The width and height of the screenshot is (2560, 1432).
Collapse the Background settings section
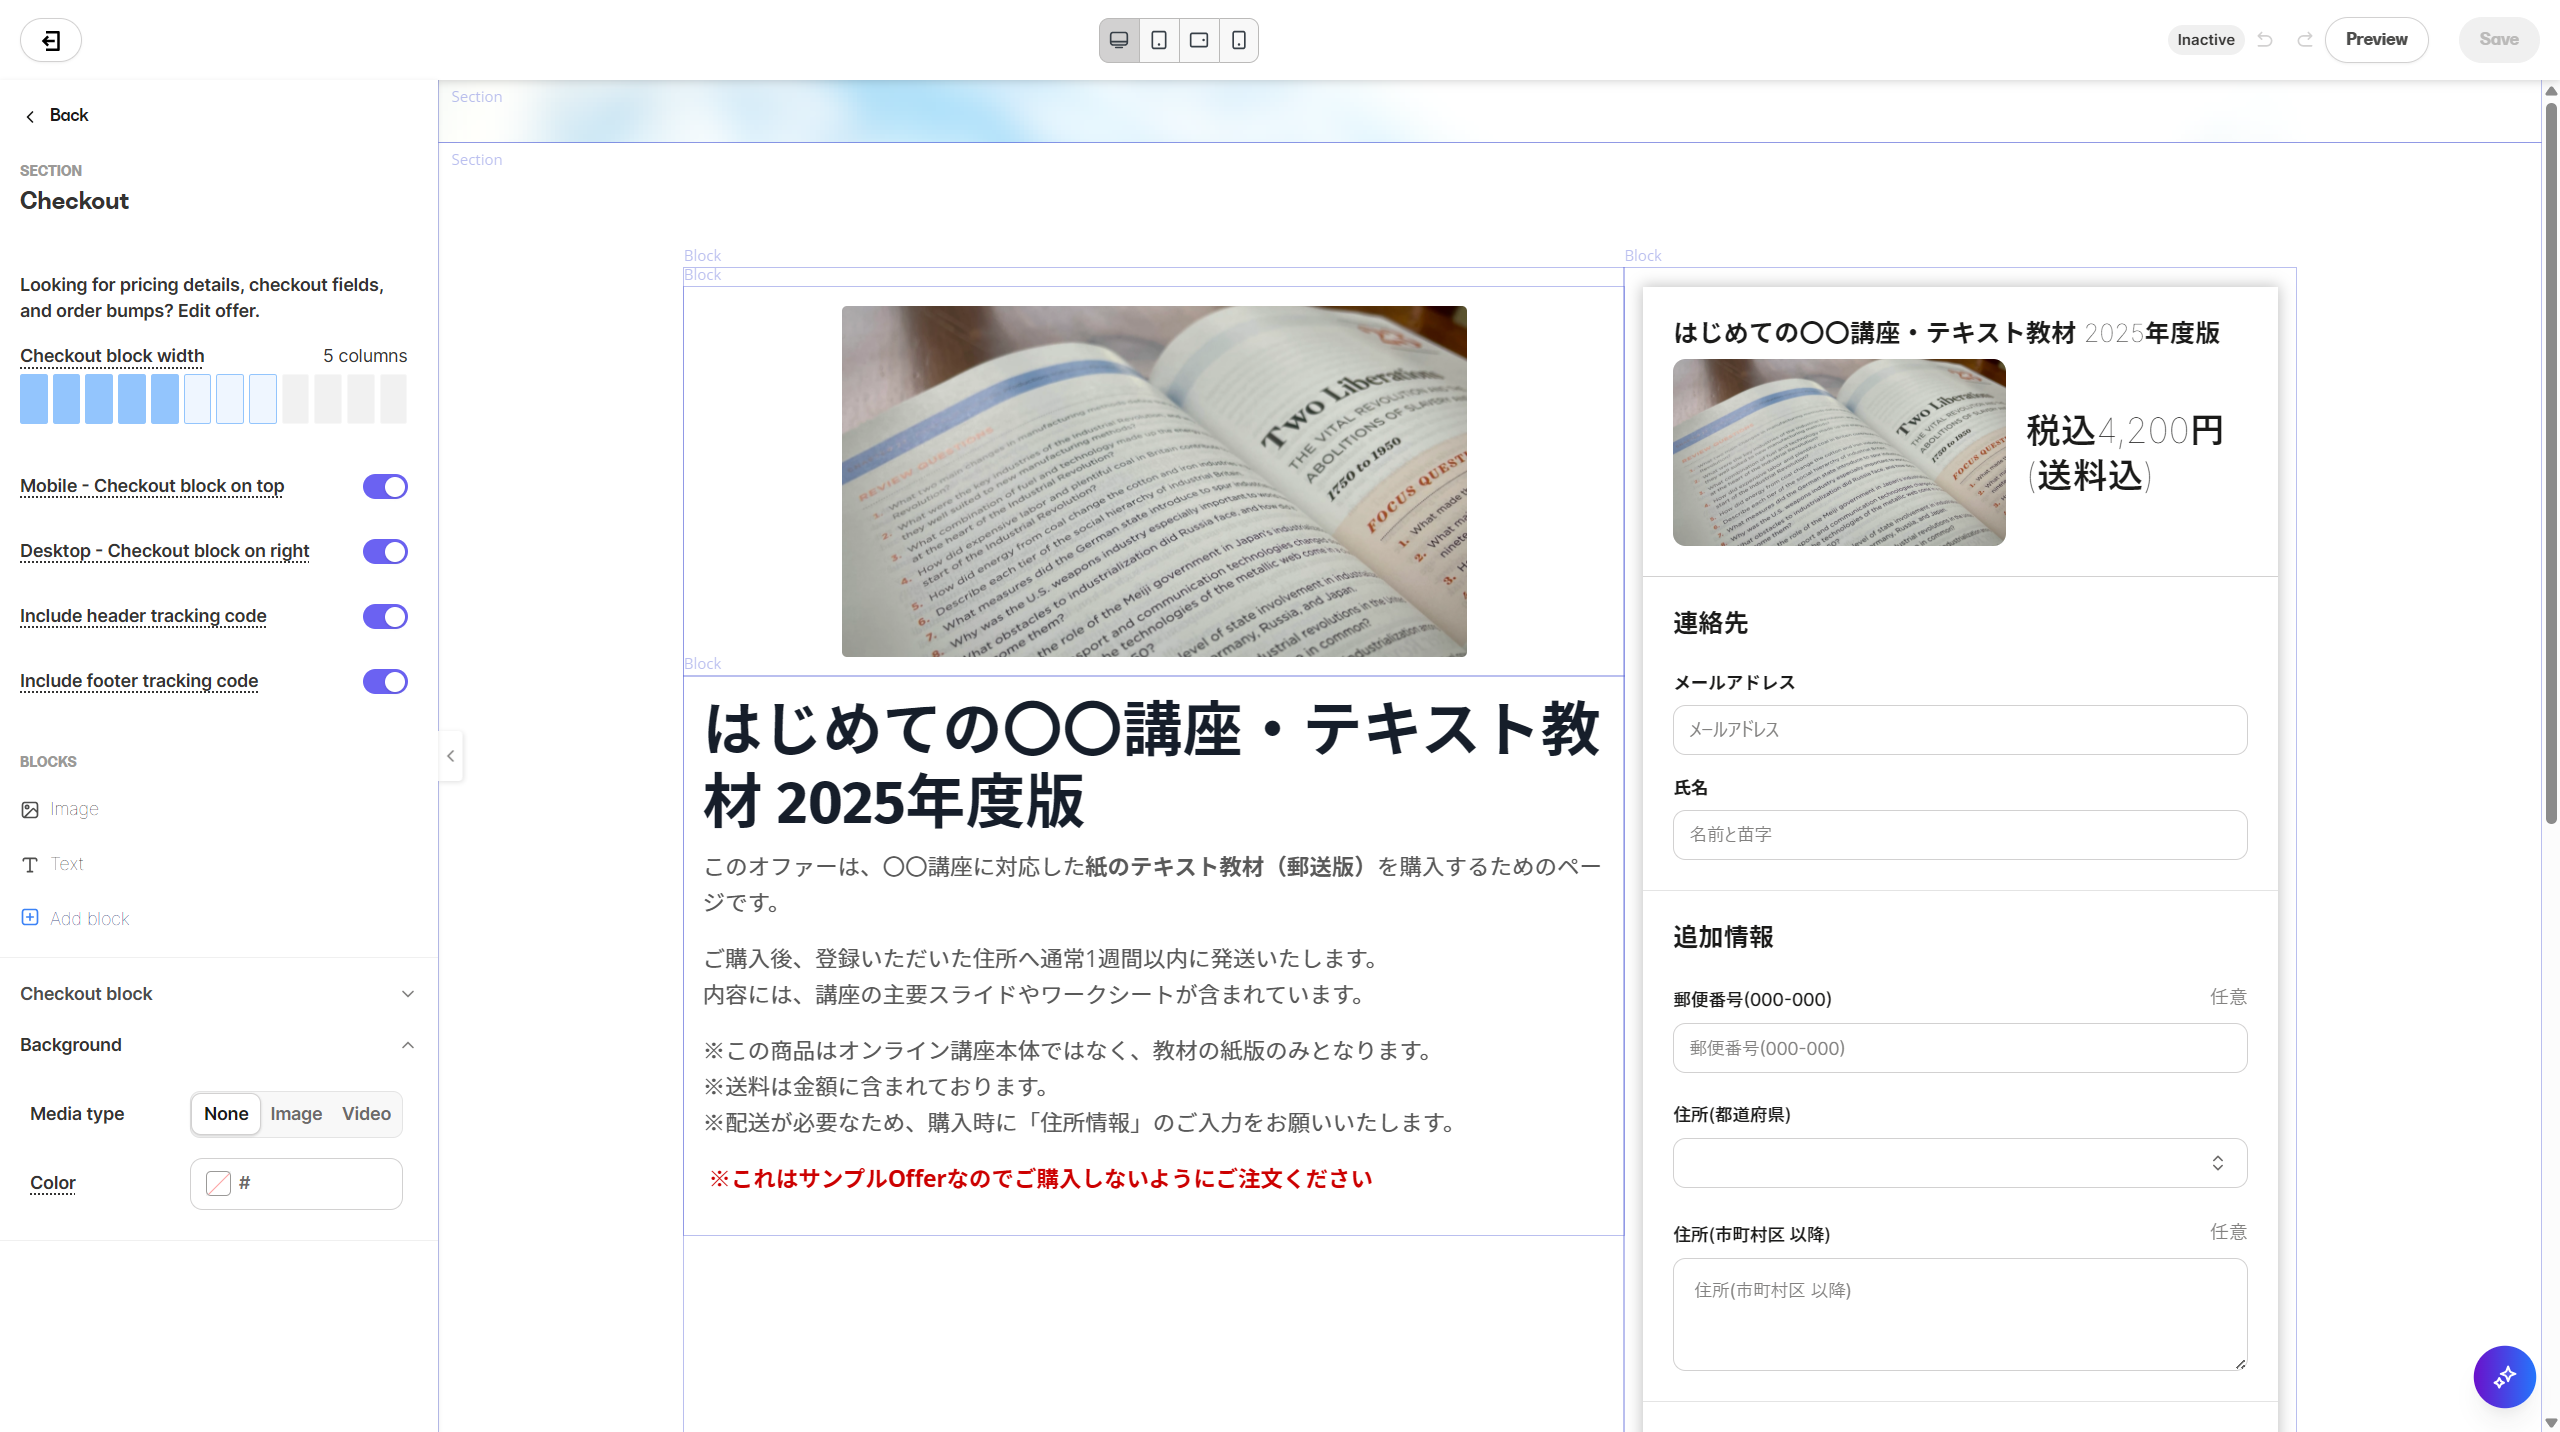tap(407, 1045)
